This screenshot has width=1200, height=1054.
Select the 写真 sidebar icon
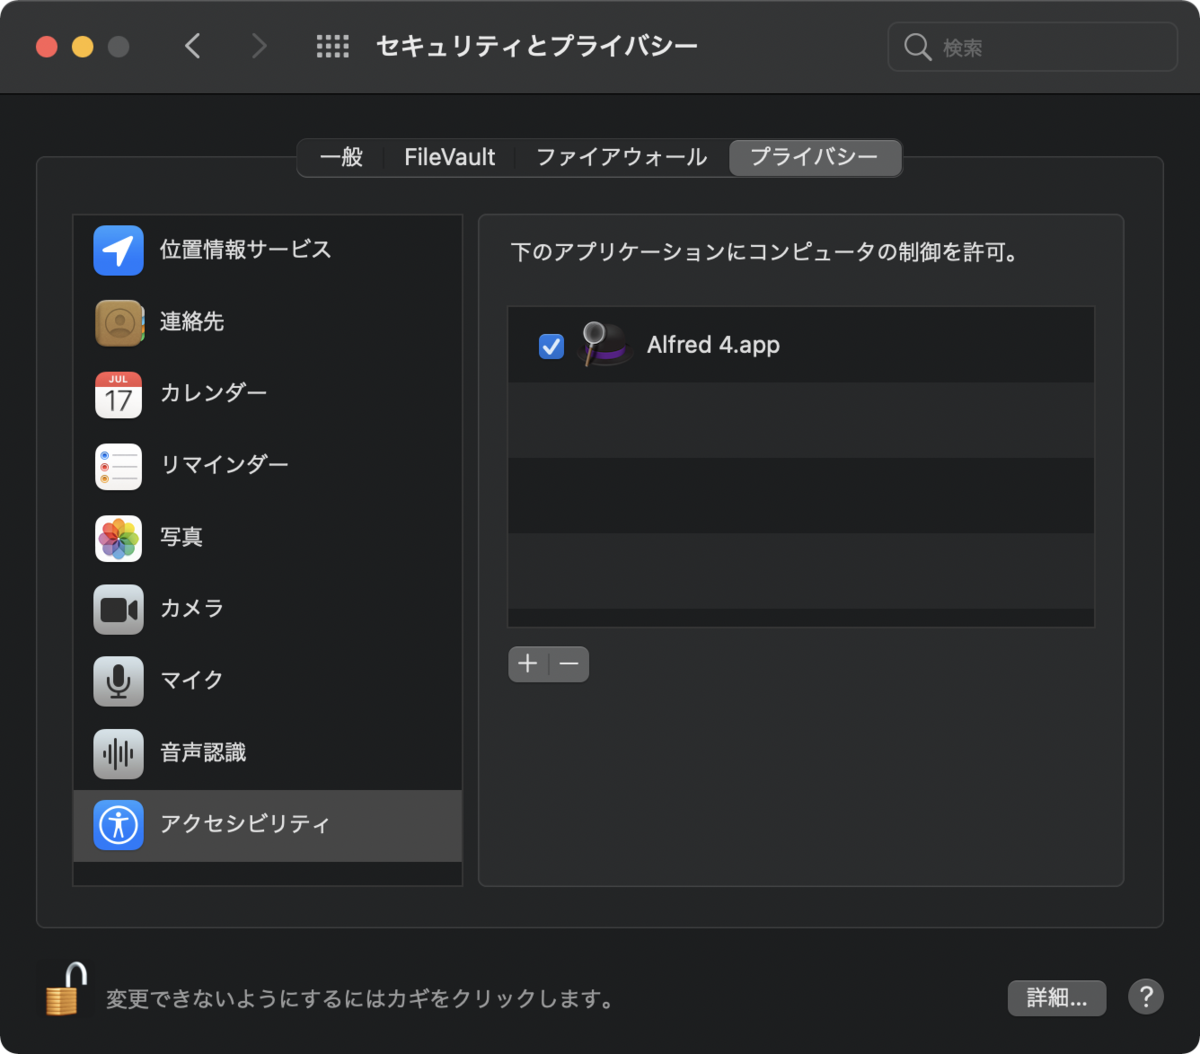(118, 538)
